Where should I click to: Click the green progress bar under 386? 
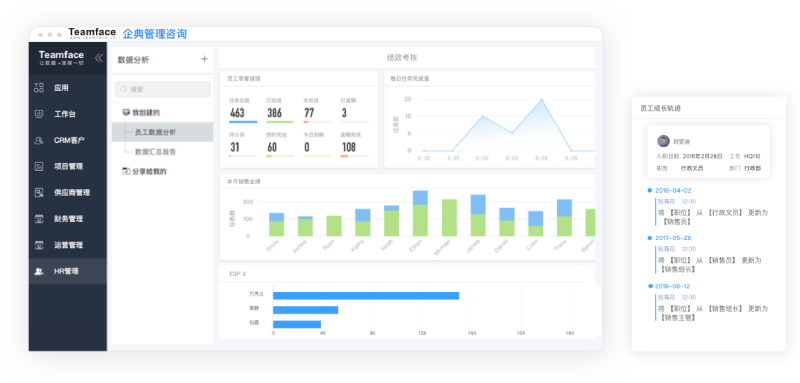pos(280,122)
